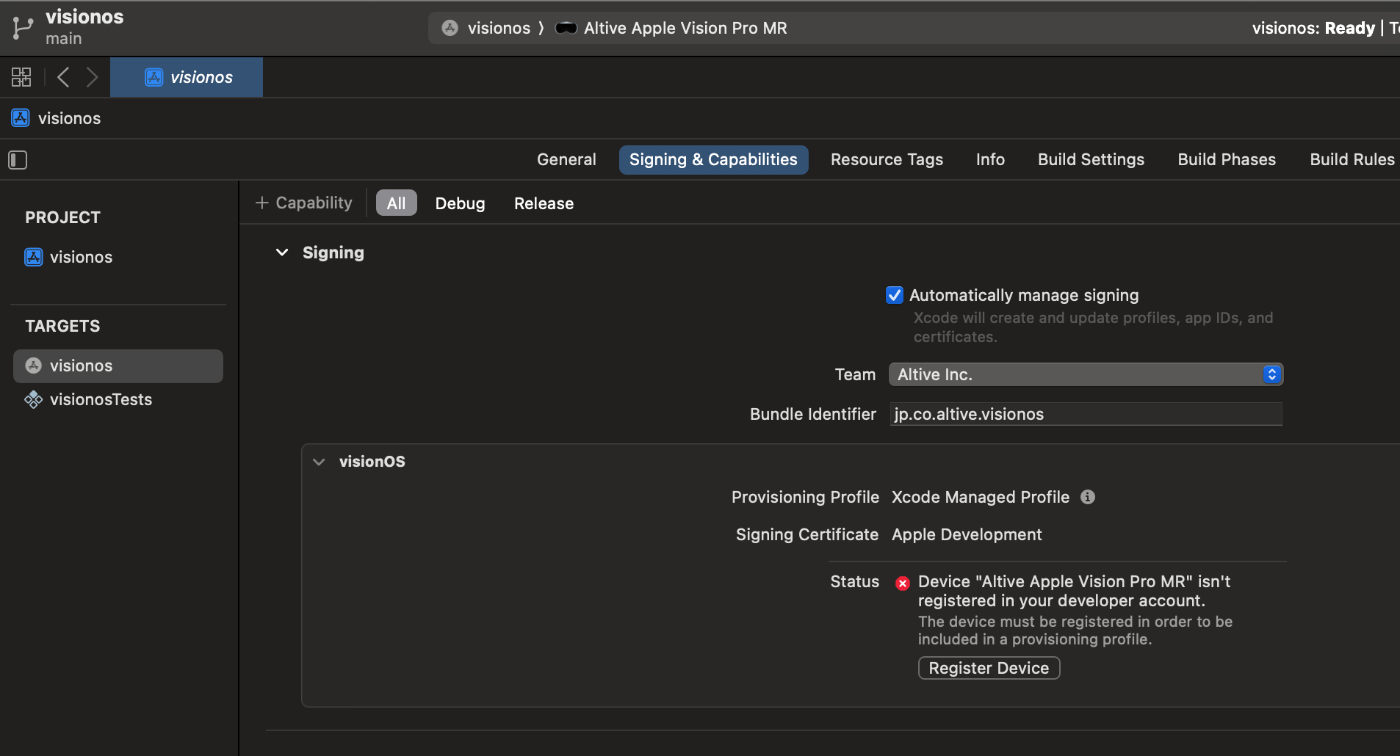Image resolution: width=1400 pixels, height=756 pixels.
Task: Click the 'visionos: Ready' status text
Action: pos(1313,28)
